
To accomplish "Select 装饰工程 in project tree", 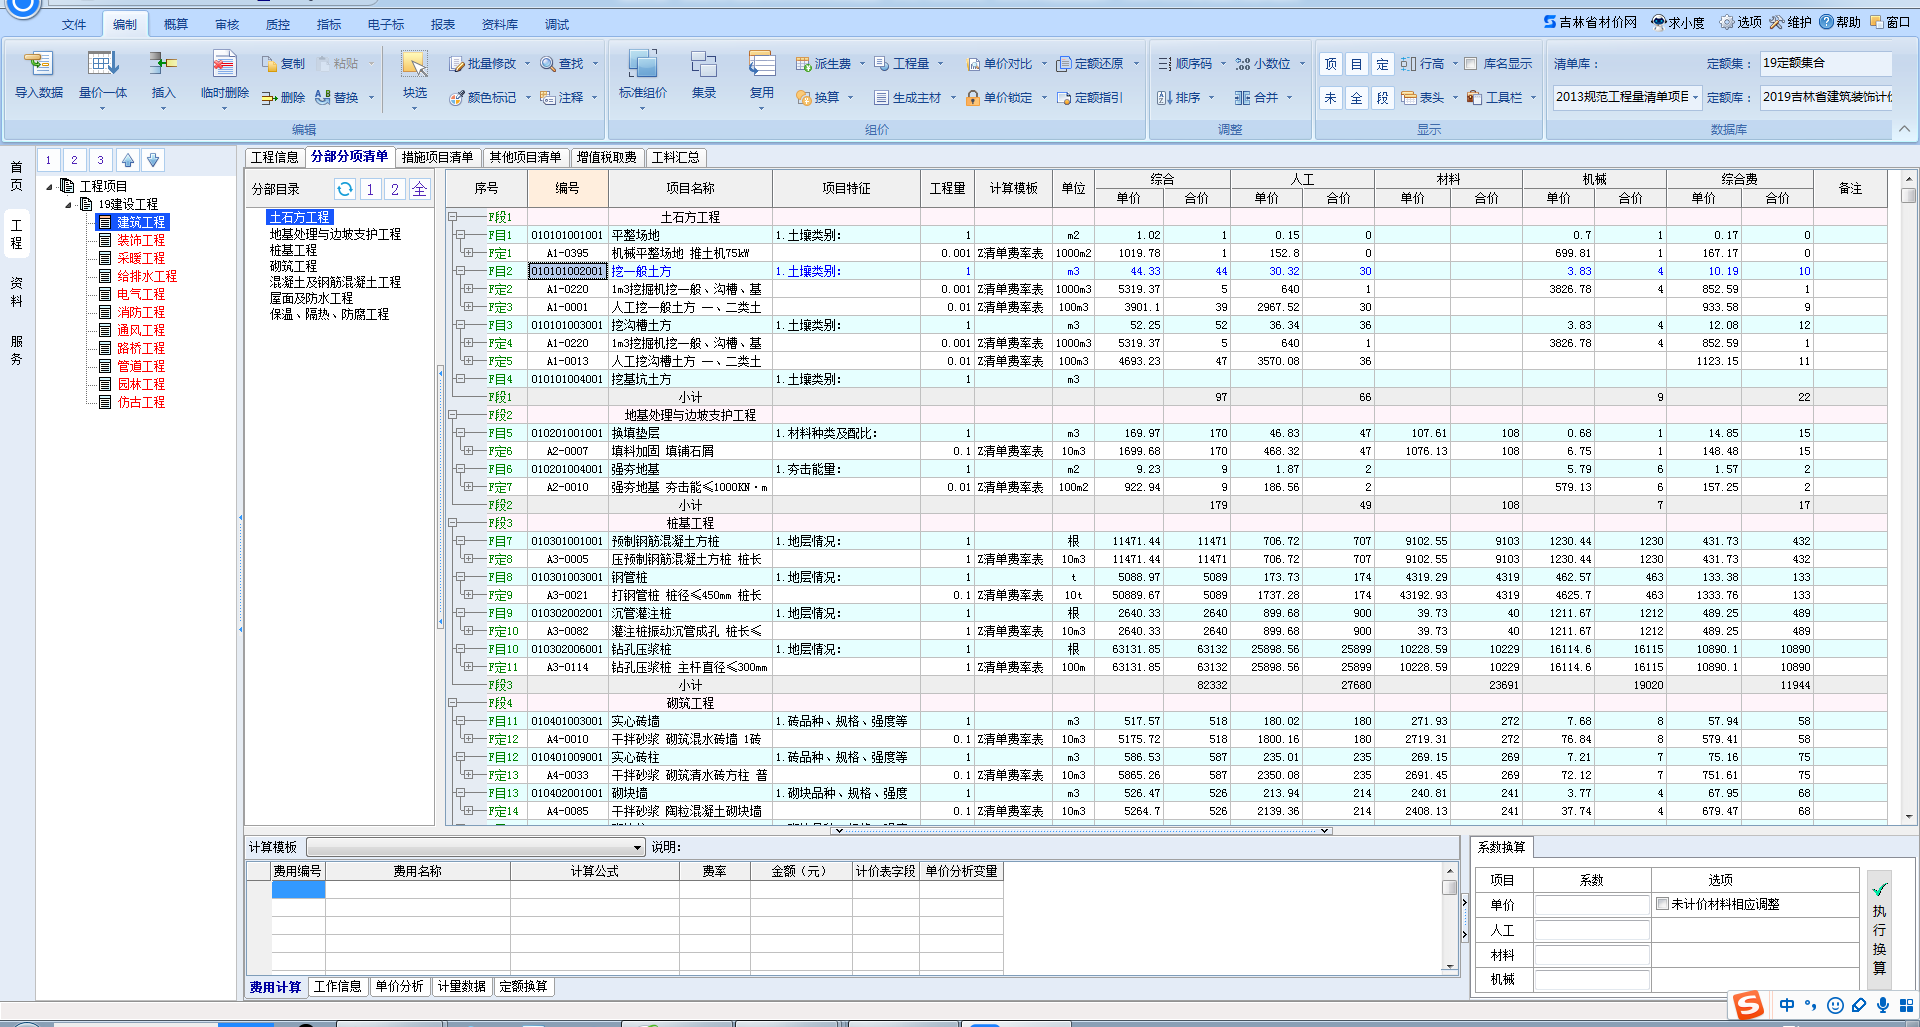I will pyautogui.click(x=141, y=240).
